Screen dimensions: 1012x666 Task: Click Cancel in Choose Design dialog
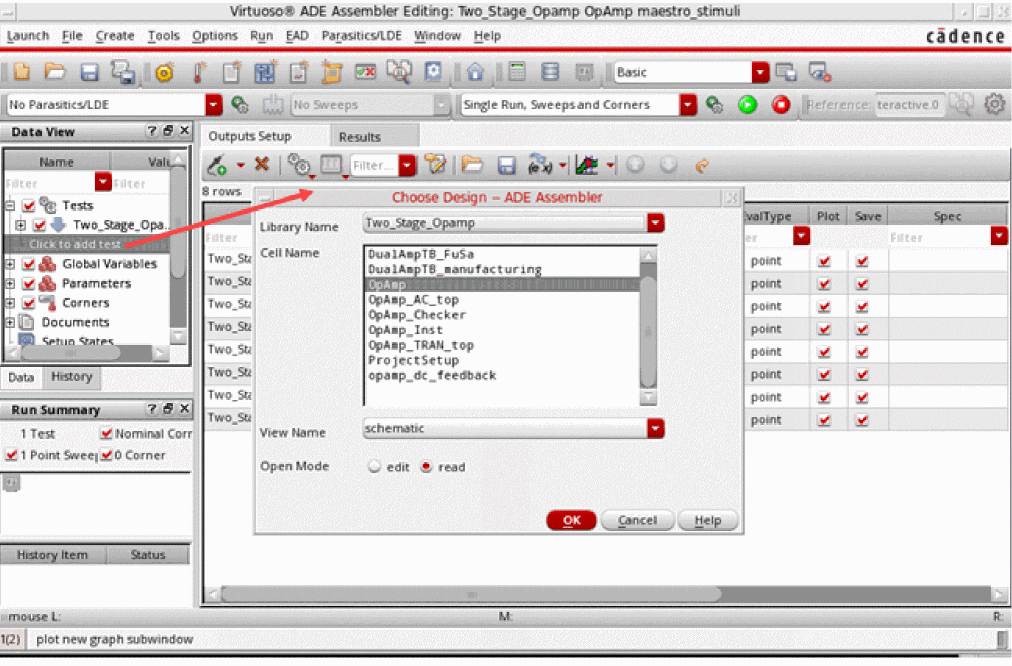pyautogui.click(x=638, y=520)
